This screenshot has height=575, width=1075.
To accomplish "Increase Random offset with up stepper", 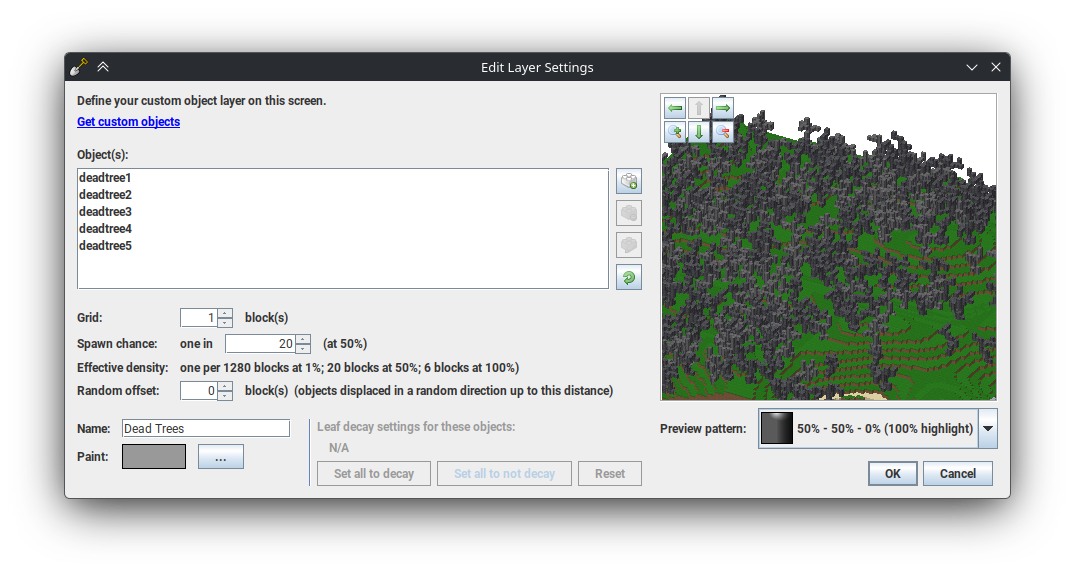I will click(225, 386).
